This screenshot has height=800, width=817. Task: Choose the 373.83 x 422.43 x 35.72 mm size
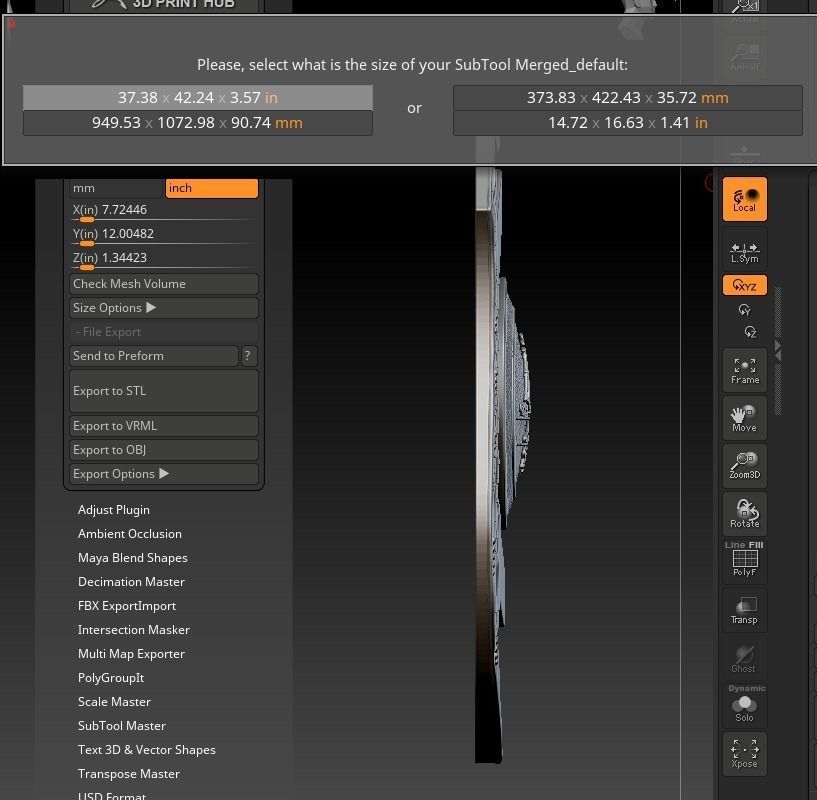pos(628,97)
